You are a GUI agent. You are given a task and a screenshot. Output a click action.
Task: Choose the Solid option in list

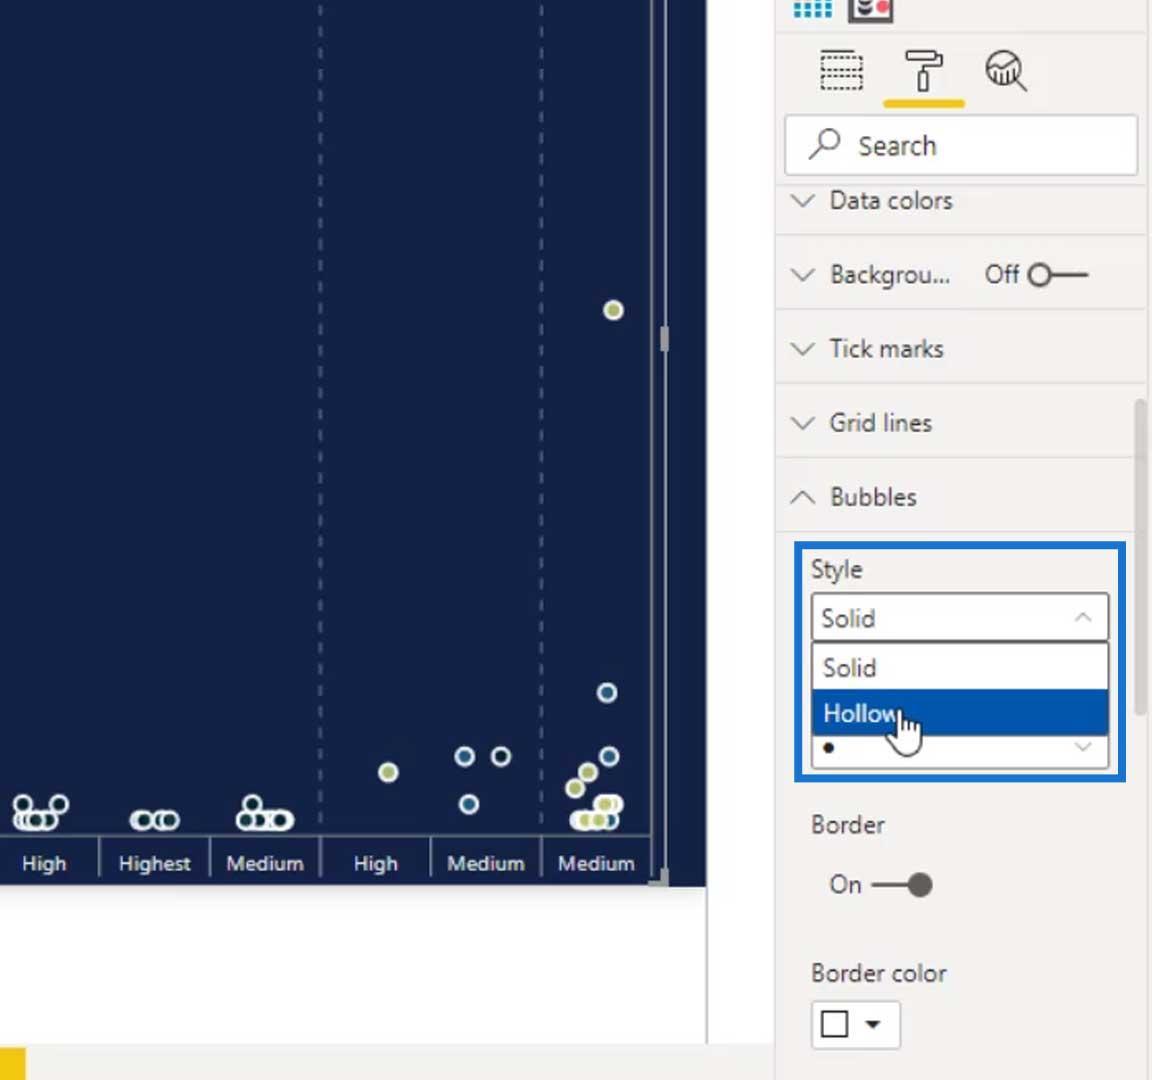960,667
